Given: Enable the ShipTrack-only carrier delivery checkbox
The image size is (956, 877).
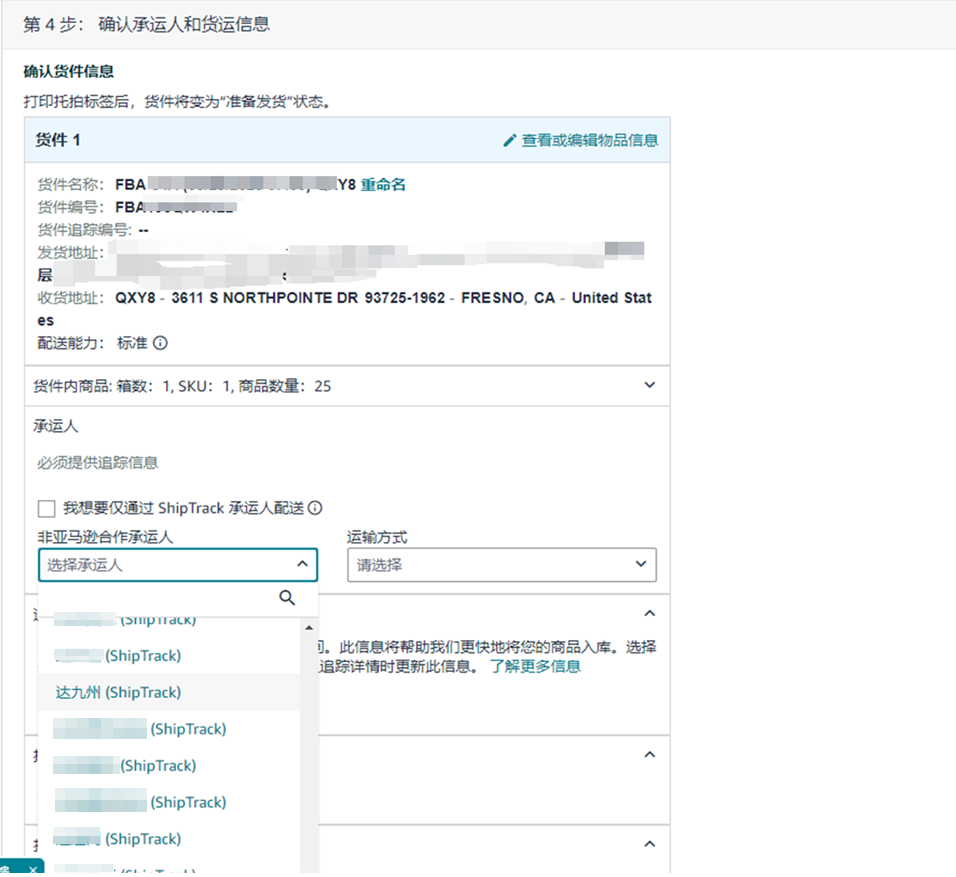Looking at the screenshot, I should coord(46,508).
